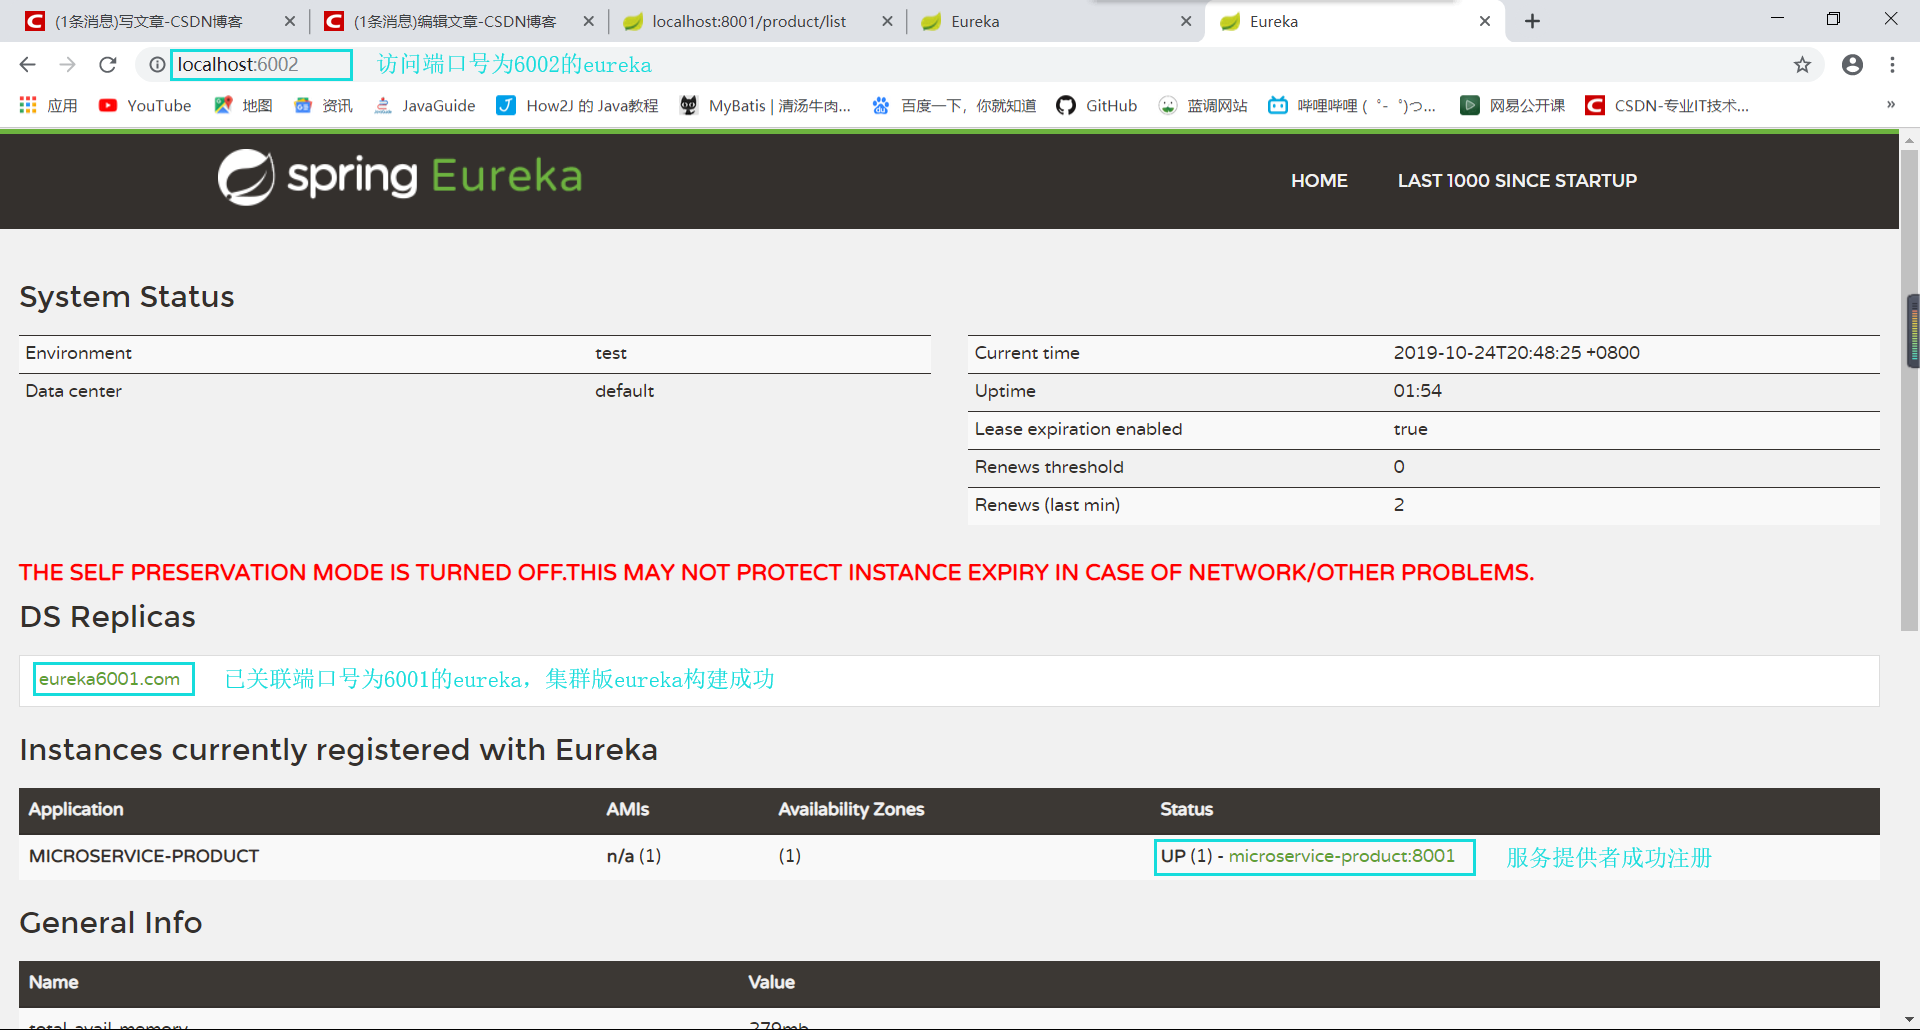This screenshot has width=1920, height=1030.
Task: Click the DS Replicas heading
Action: (107, 617)
